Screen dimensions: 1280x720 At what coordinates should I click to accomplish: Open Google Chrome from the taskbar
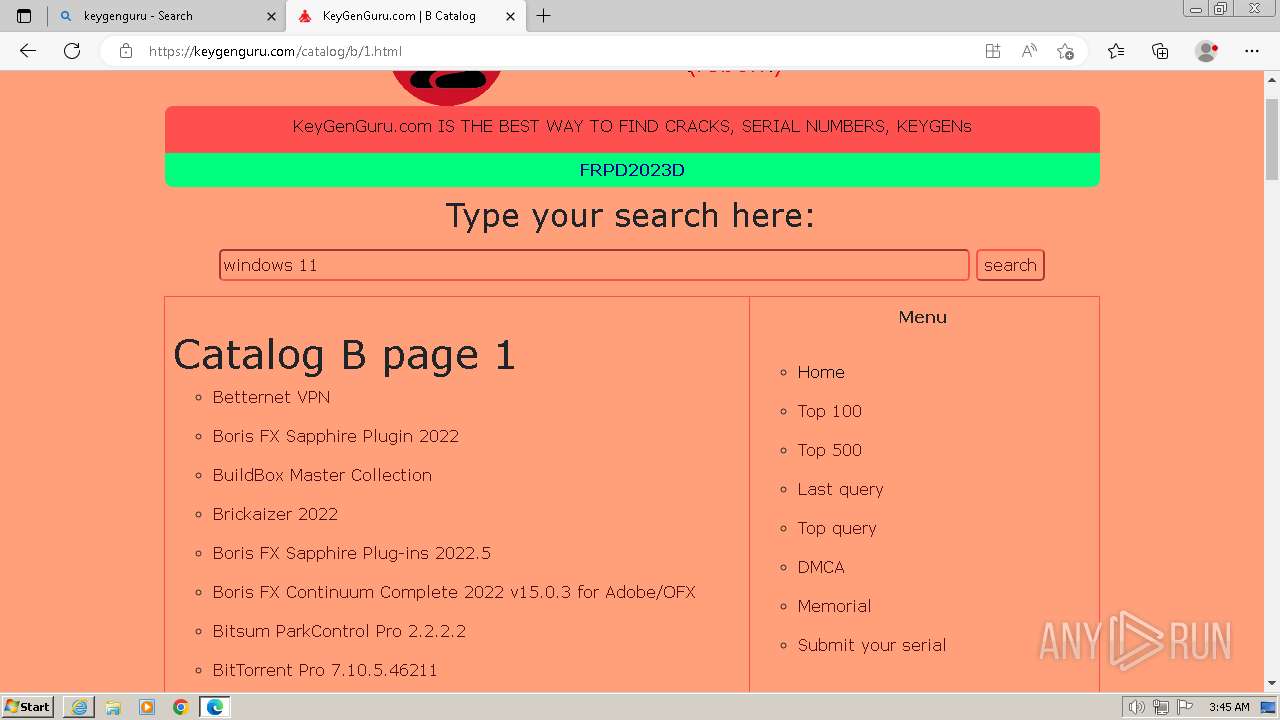[x=180, y=707]
